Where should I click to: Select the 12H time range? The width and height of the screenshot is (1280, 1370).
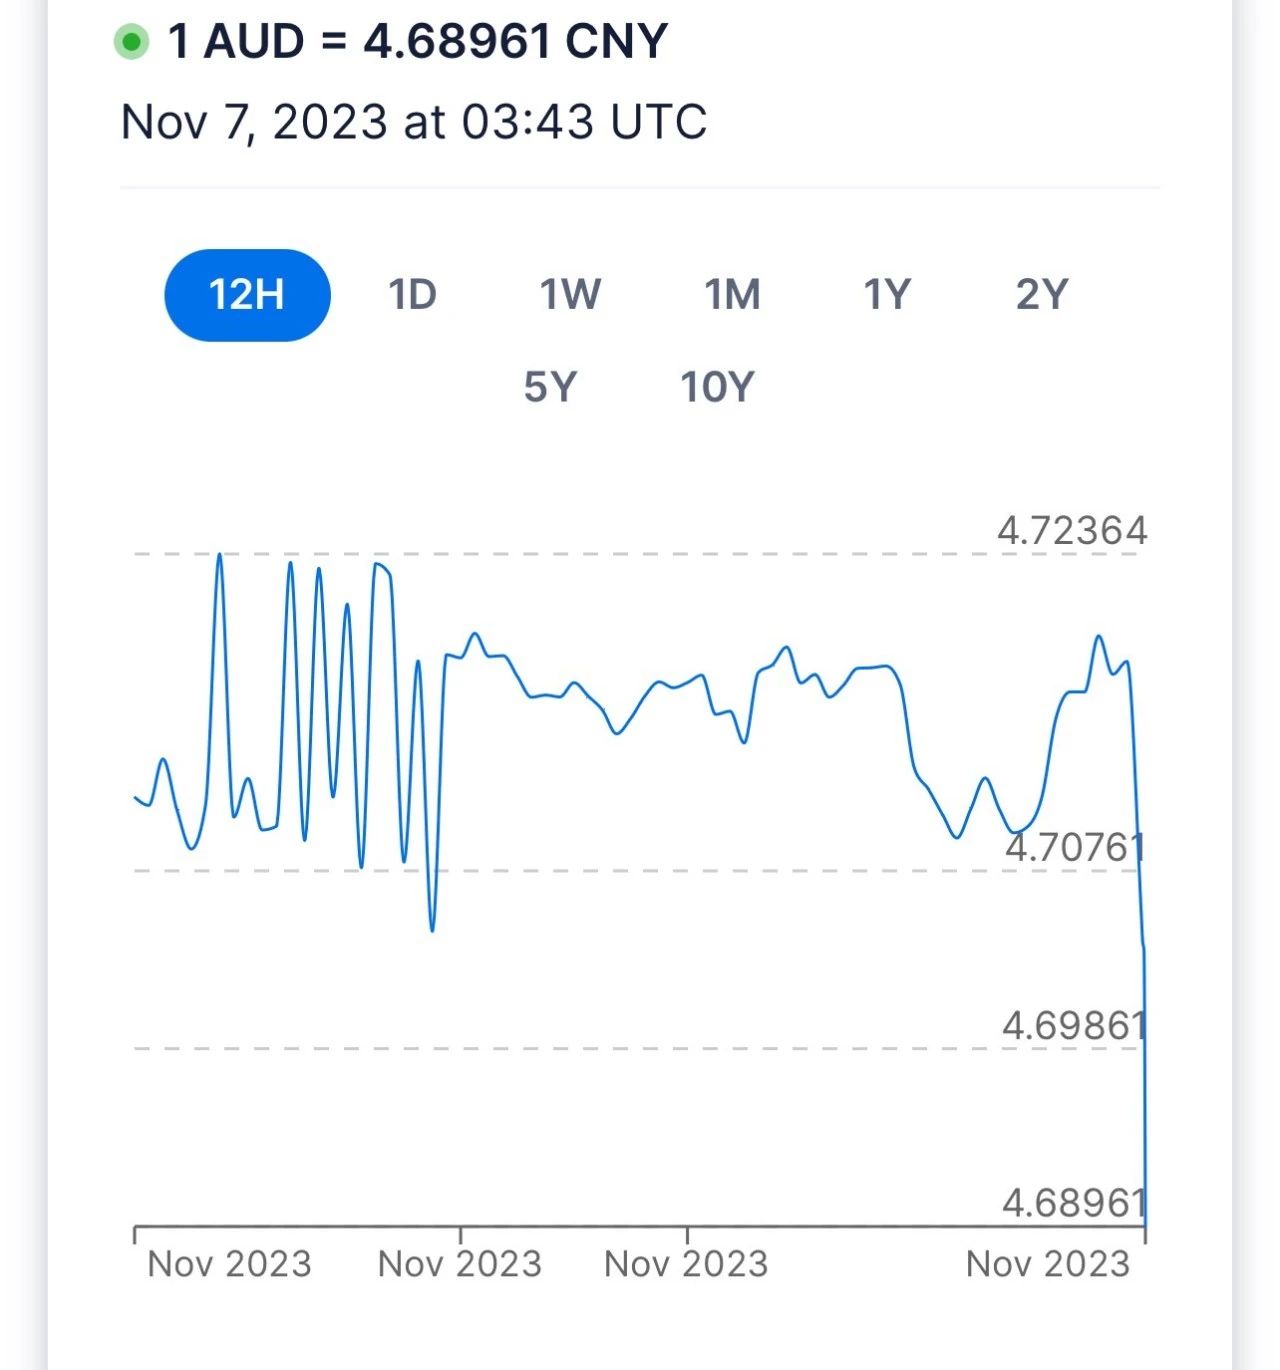[247, 295]
